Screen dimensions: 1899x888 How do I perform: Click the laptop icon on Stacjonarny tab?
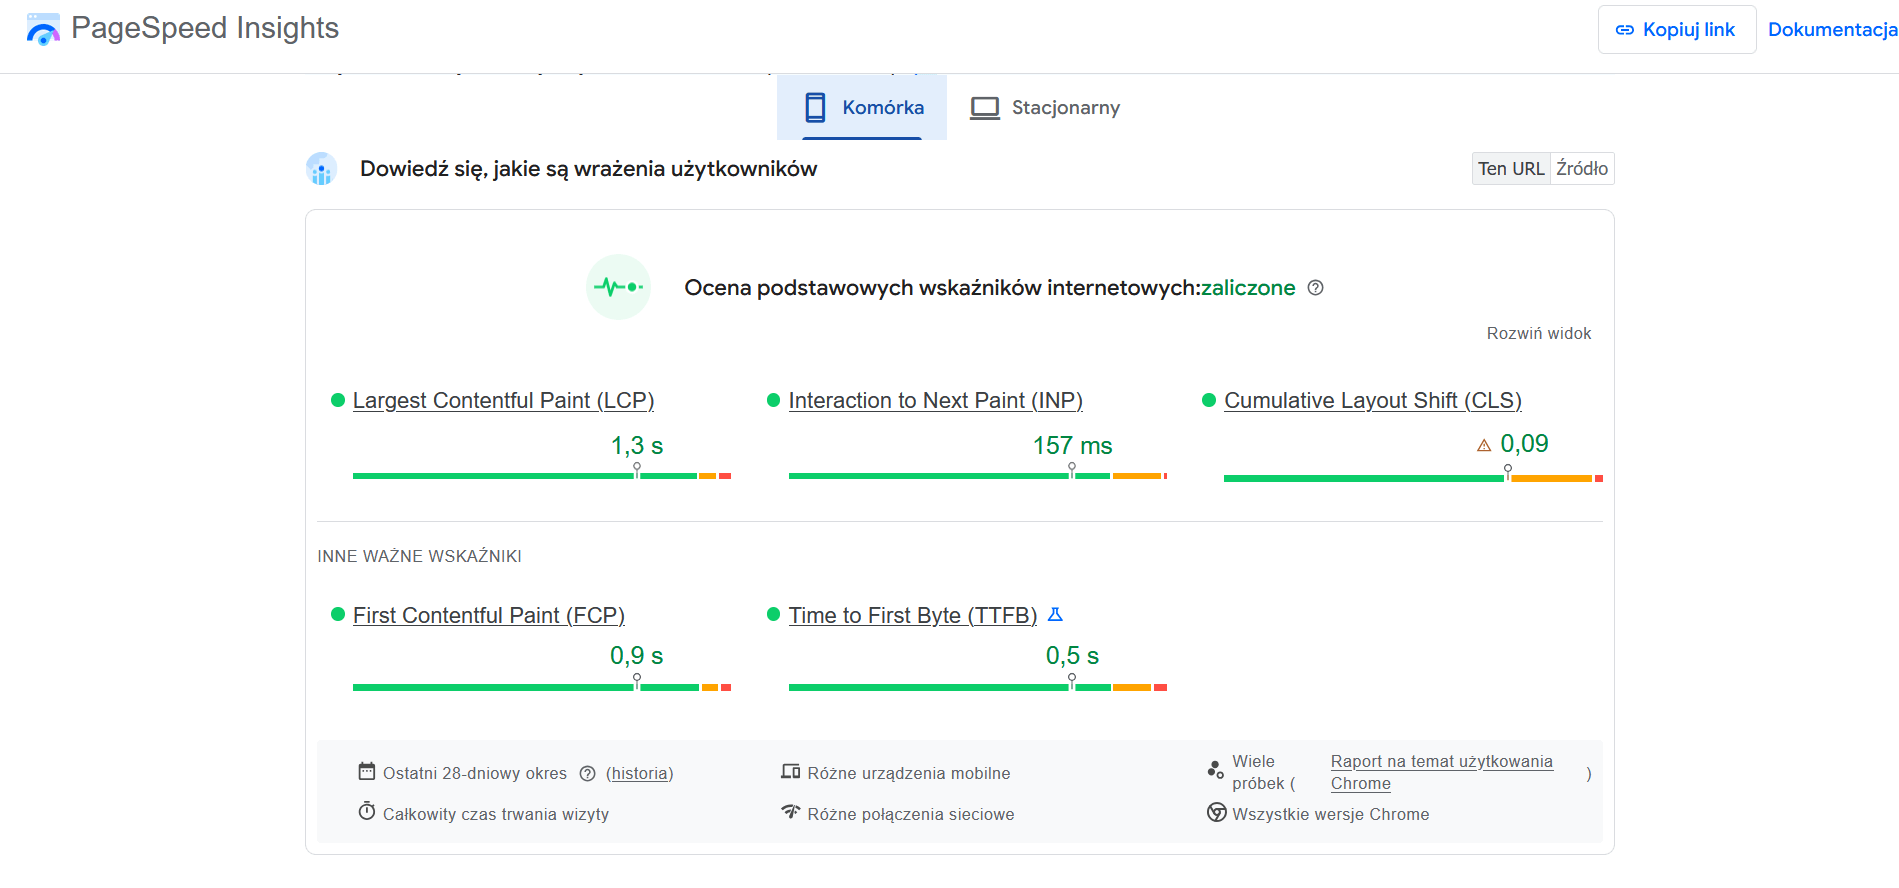pos(985,108)
